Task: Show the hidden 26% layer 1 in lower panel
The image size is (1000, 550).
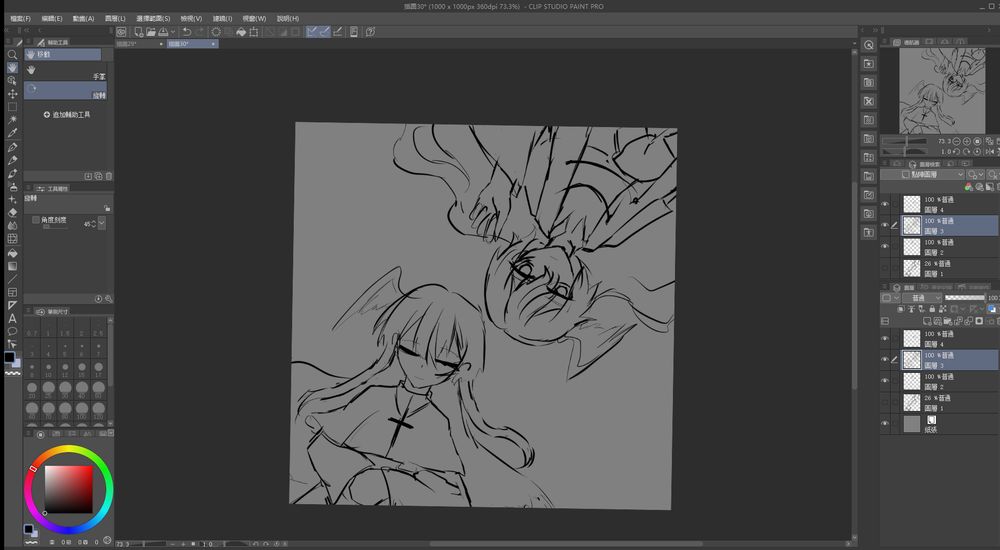Action: (885, 402)
